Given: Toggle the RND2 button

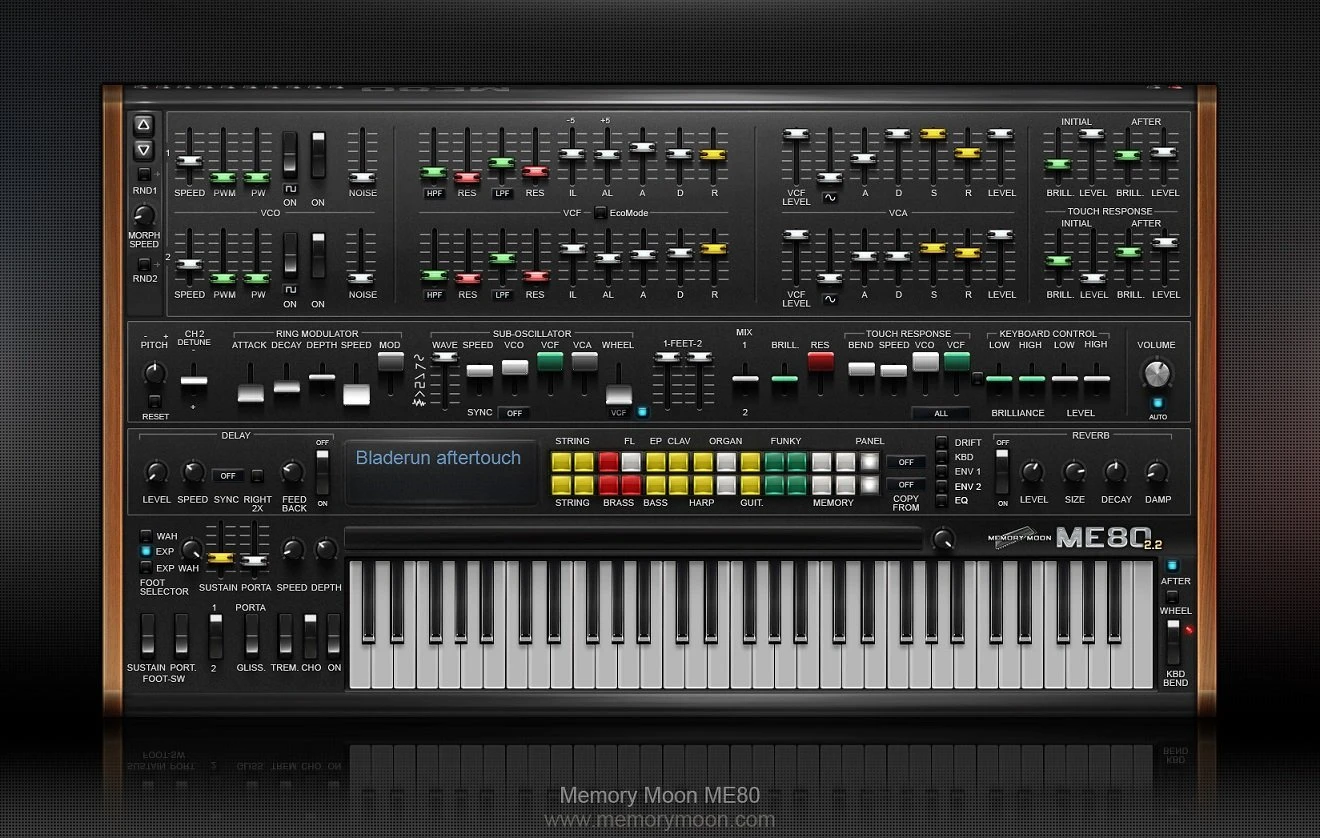Looking at the screenshot, I should point(144,263).
